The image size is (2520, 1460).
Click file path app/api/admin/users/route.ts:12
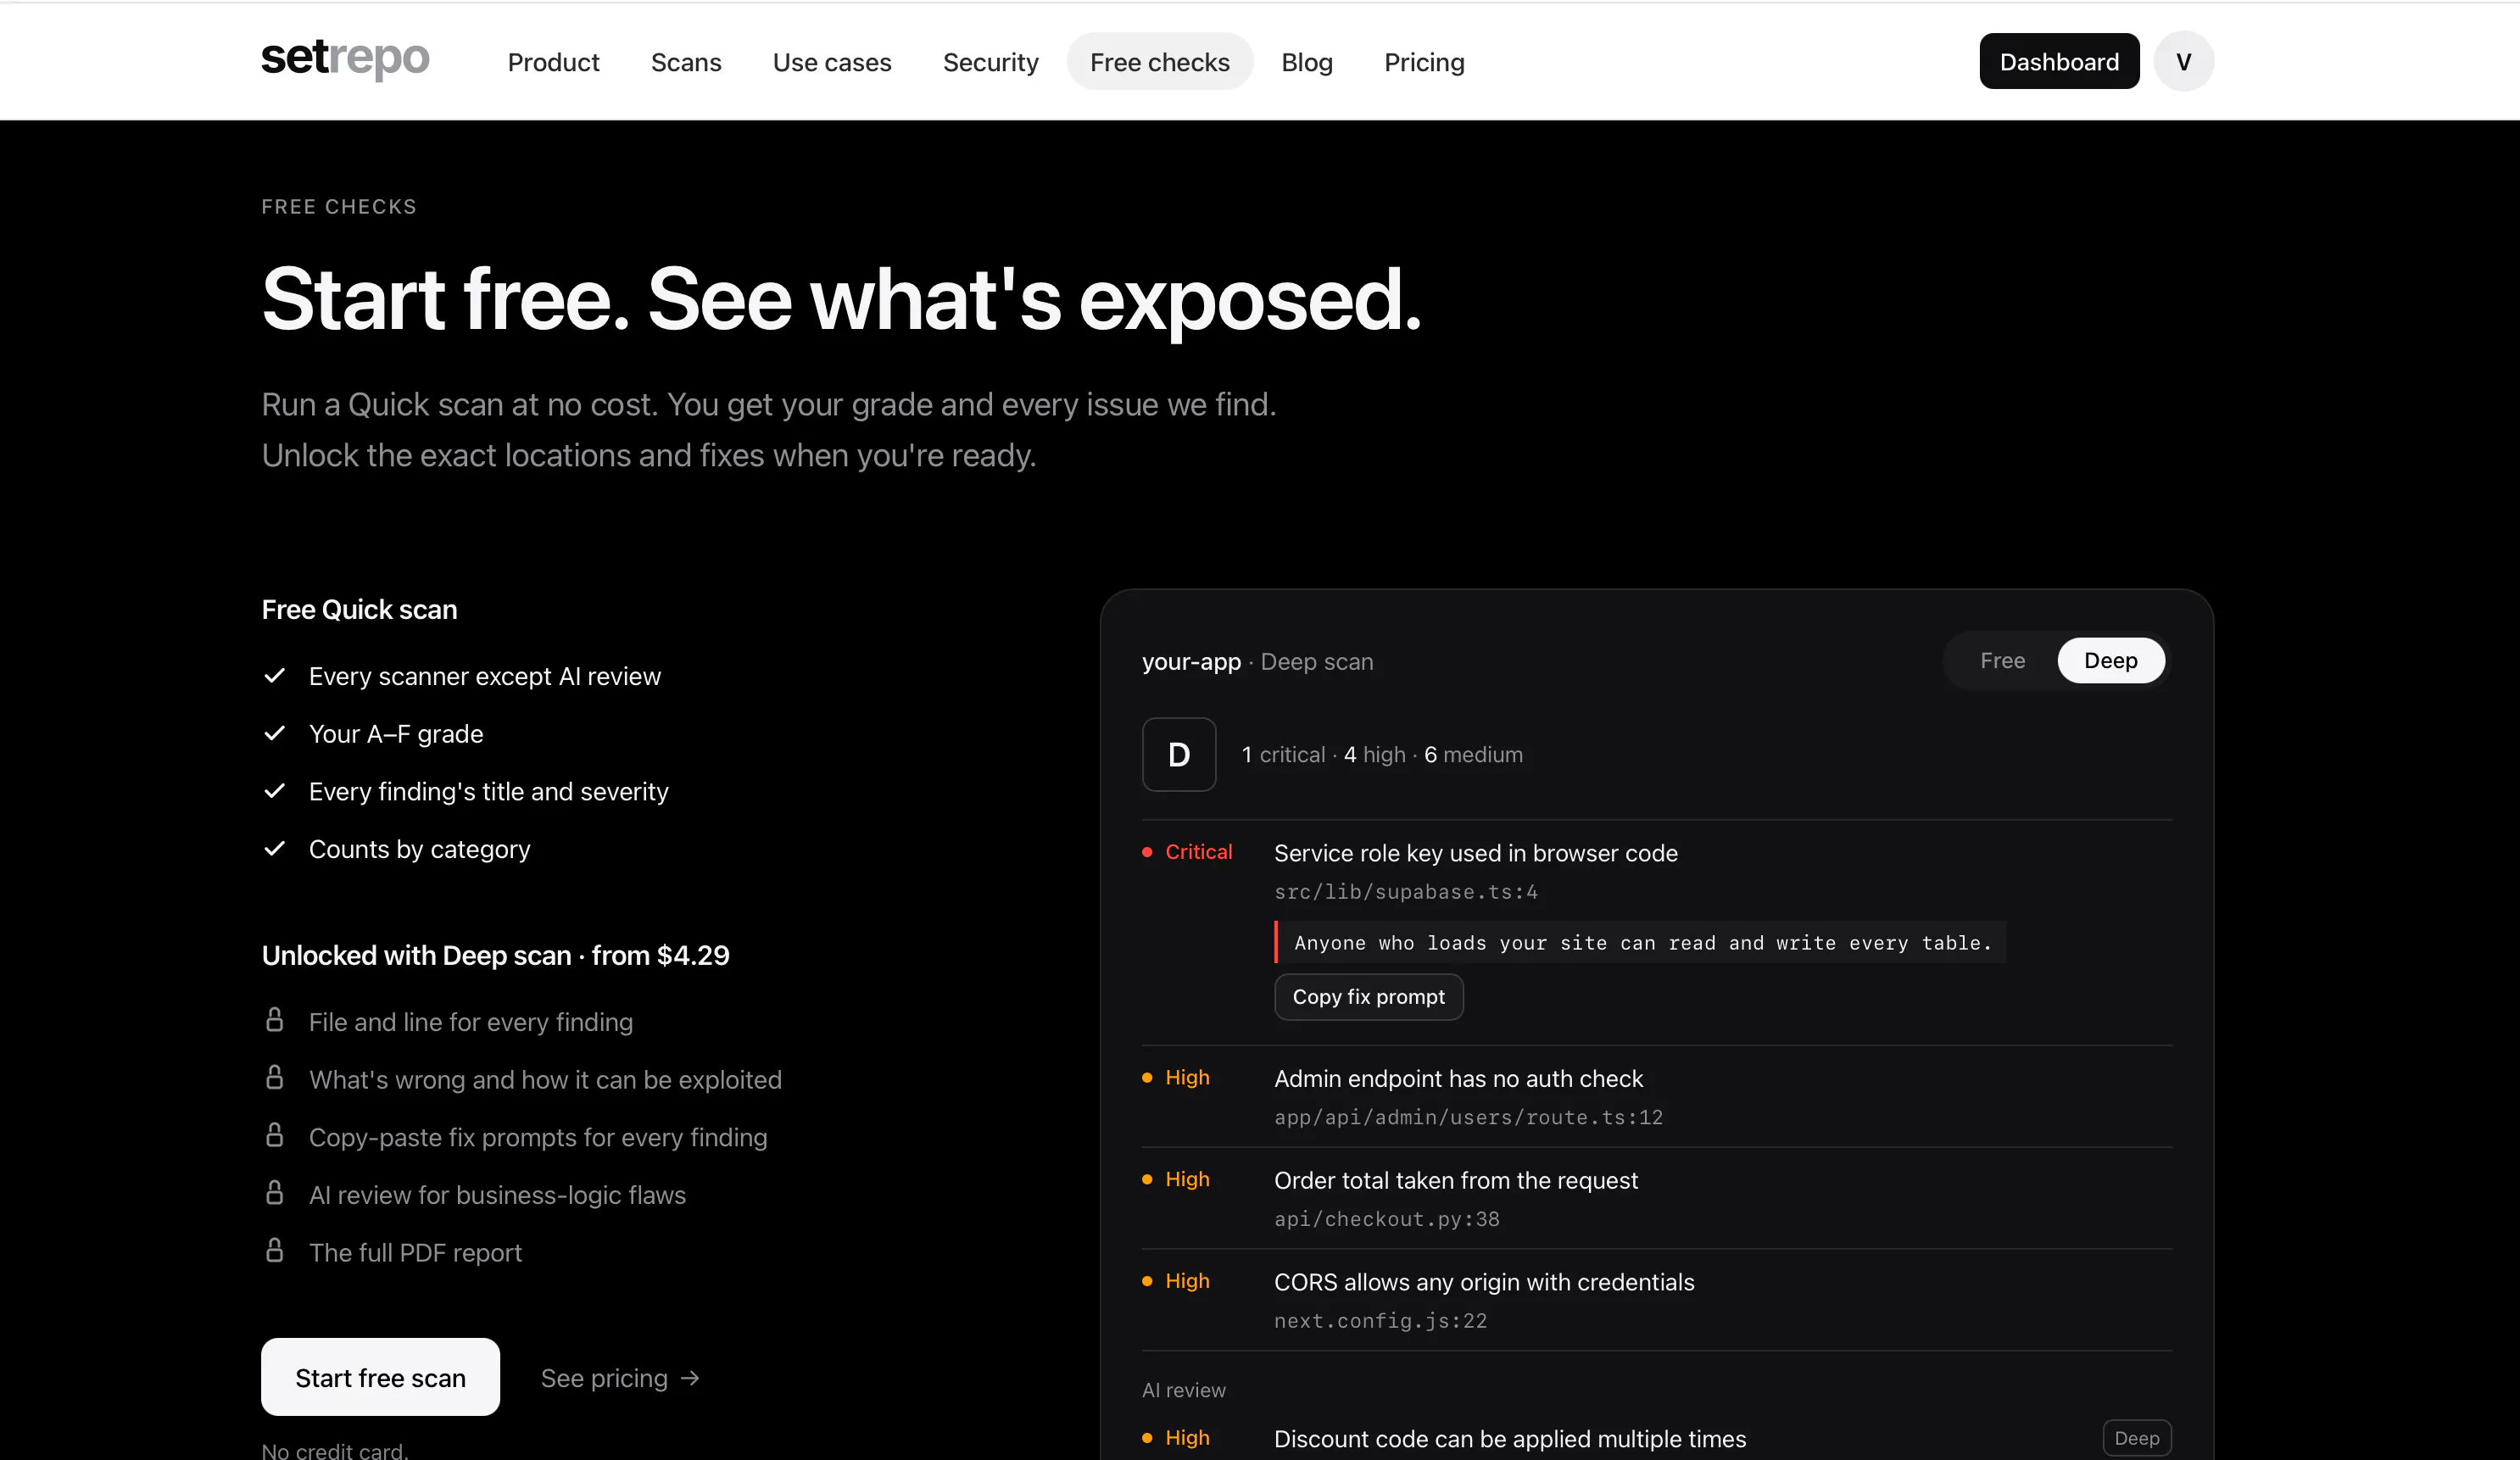coord(1468,1118)
